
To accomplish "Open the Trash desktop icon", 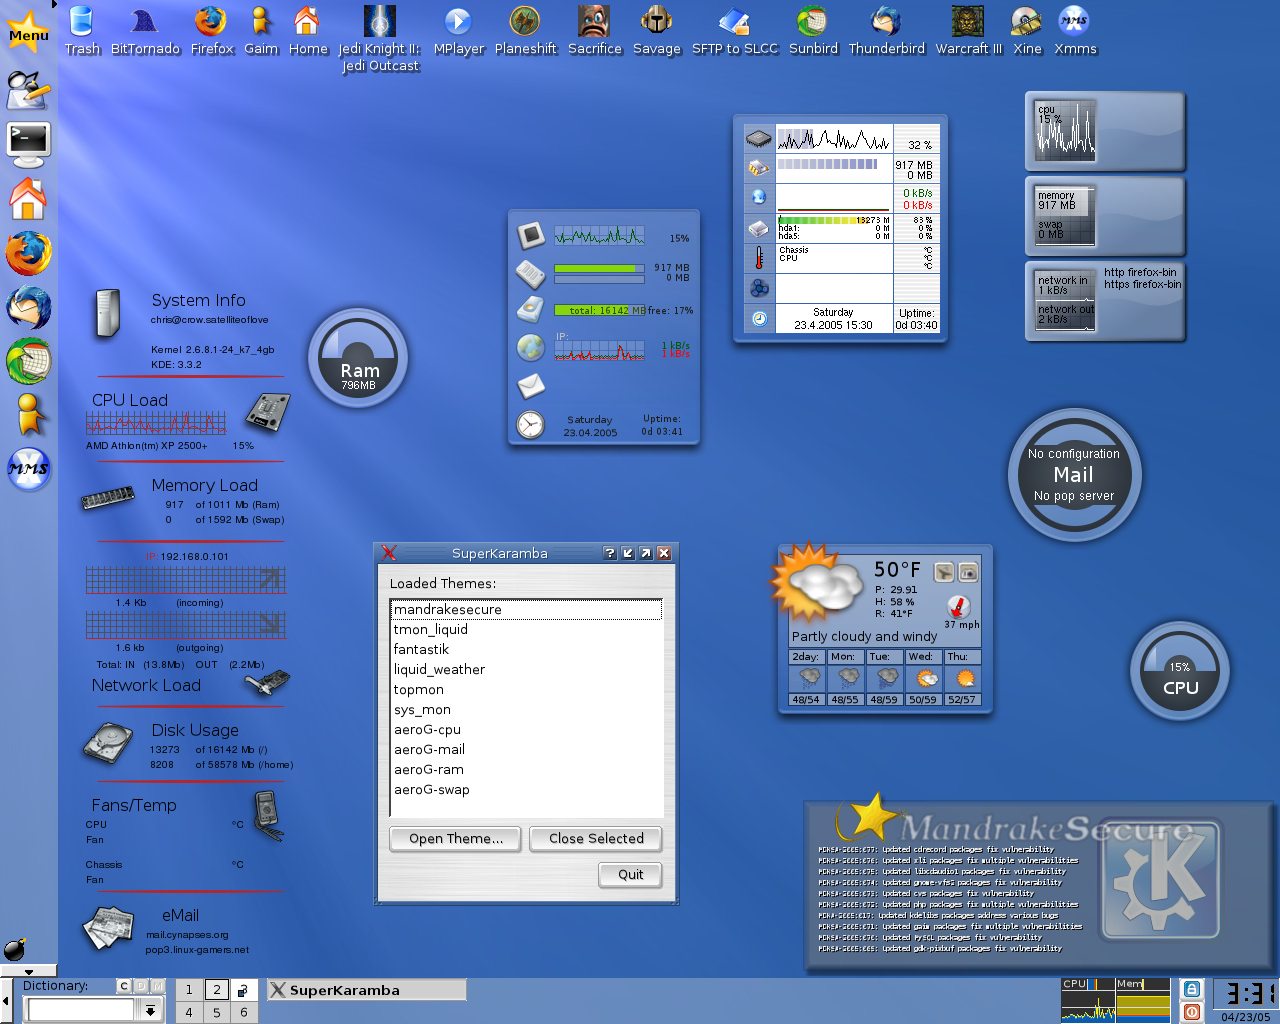I will point(82,31).
